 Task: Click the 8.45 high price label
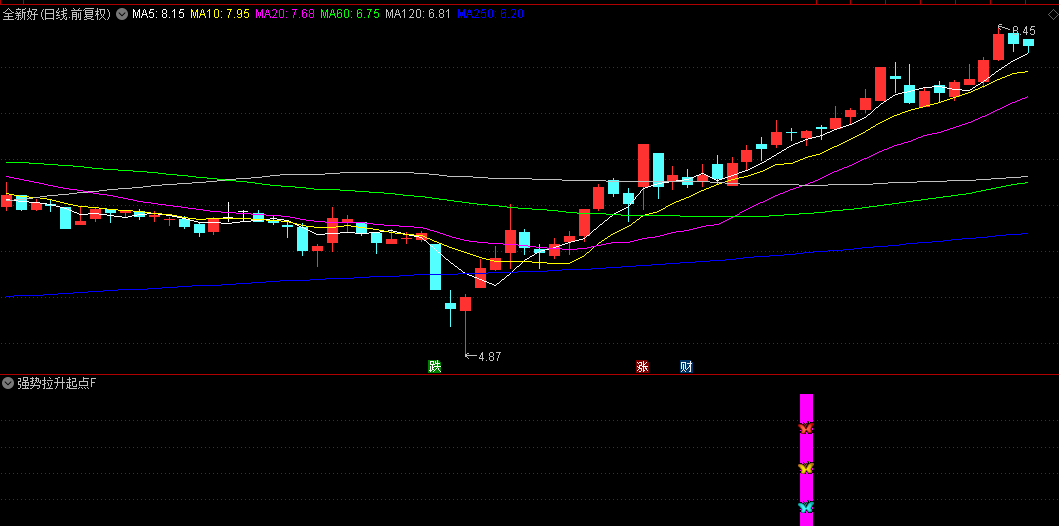[x=1024, y=30]
